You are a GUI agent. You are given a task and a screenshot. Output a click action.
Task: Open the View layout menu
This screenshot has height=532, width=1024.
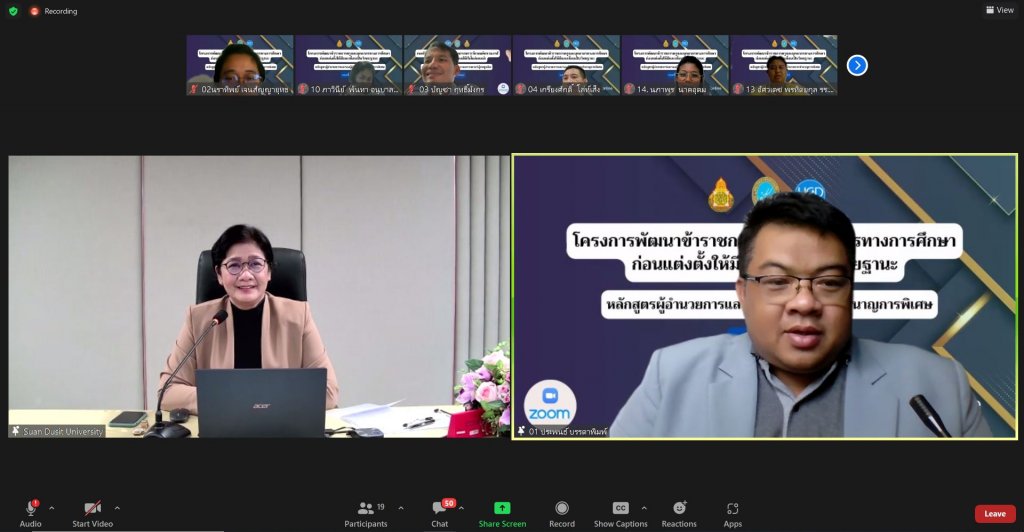coord(998,10)
